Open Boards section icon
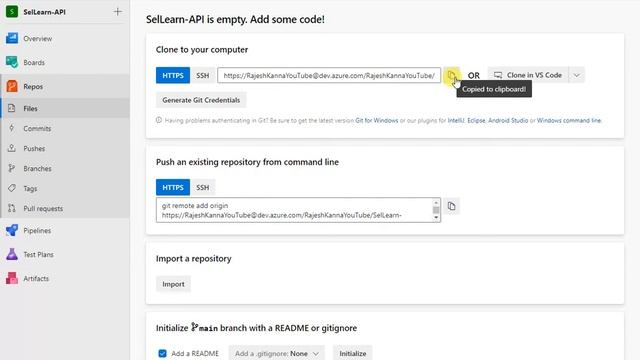This screenshot has width=640, height=360. [12, 62]
